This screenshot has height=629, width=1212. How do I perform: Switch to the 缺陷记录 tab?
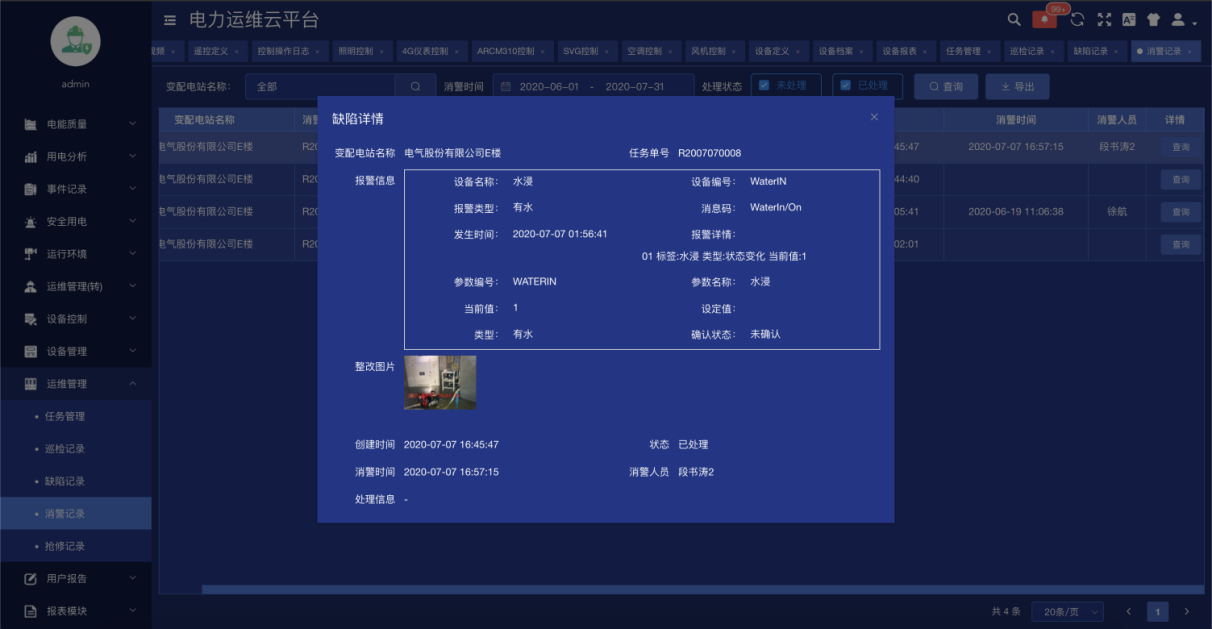(1096, 51)
